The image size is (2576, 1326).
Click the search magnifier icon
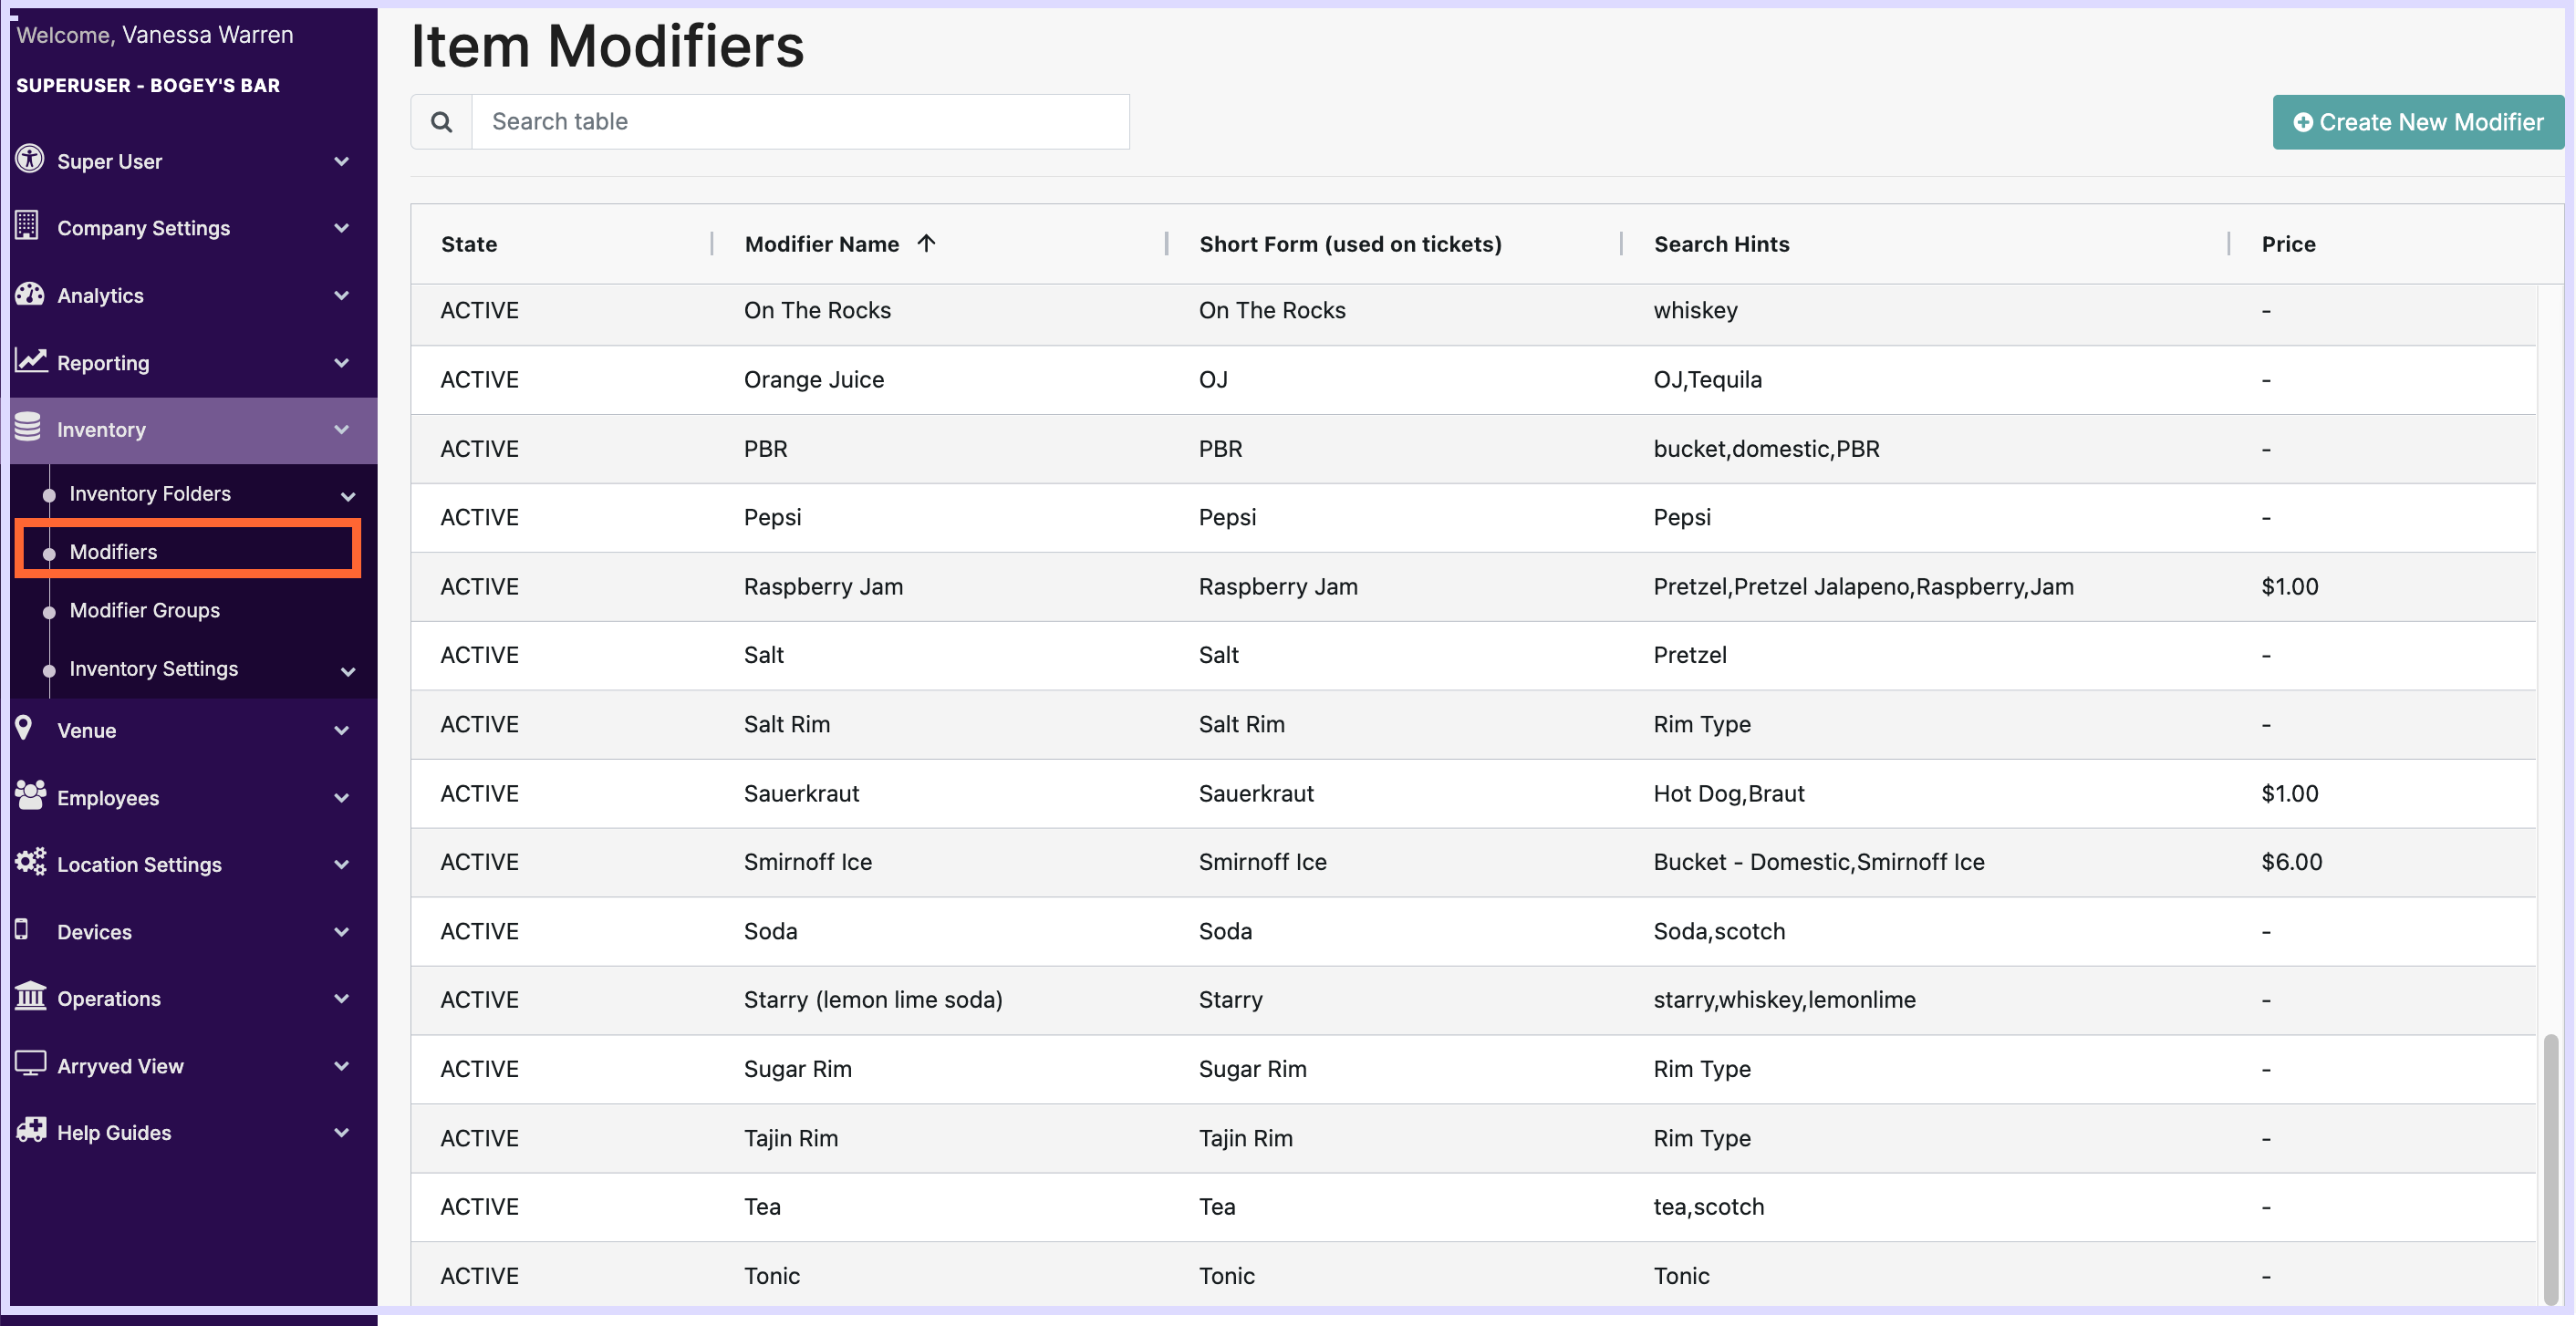(x=441, y=122)
